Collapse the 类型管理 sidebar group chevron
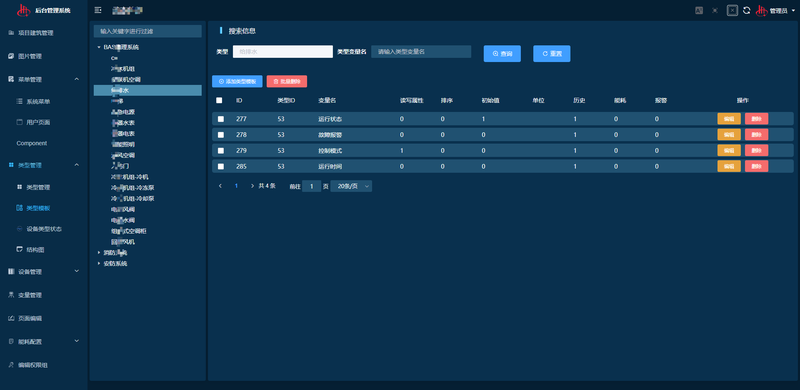 [77, 165]
